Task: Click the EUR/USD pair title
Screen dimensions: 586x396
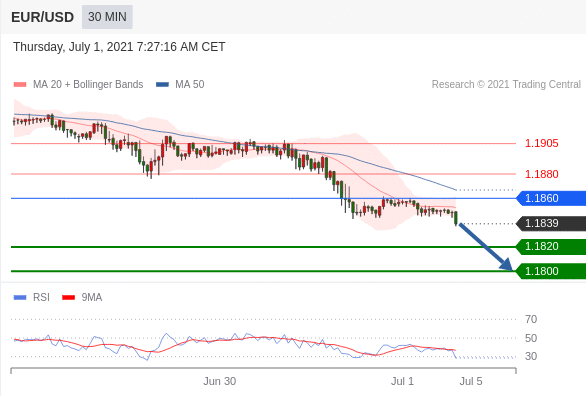Action: pos(43,17)
